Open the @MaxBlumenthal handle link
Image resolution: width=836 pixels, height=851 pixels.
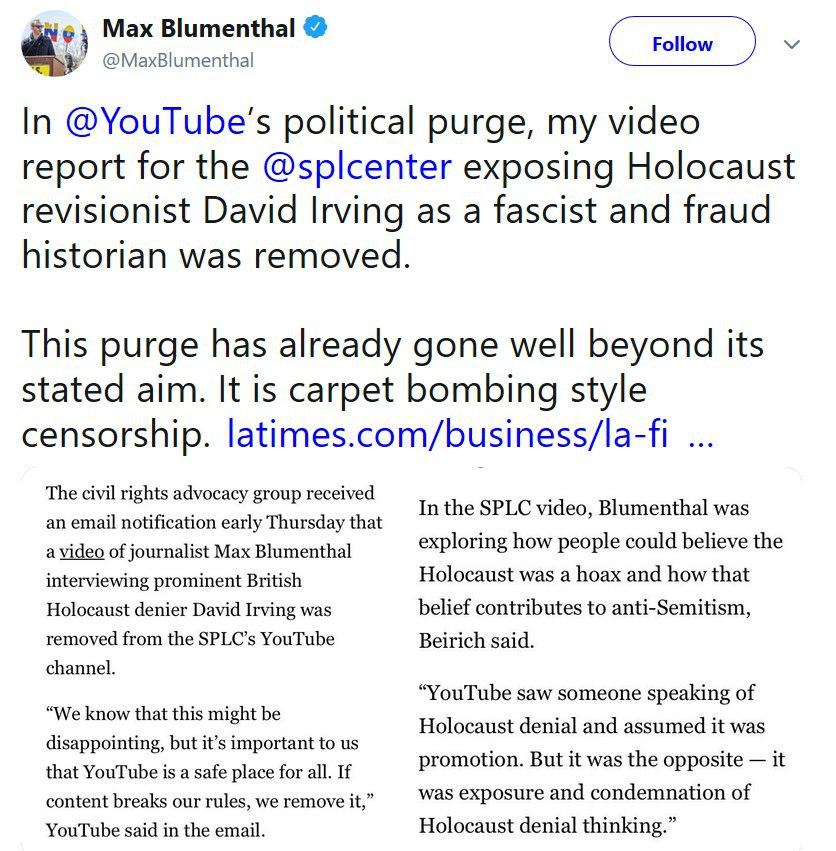coord(178,60)
